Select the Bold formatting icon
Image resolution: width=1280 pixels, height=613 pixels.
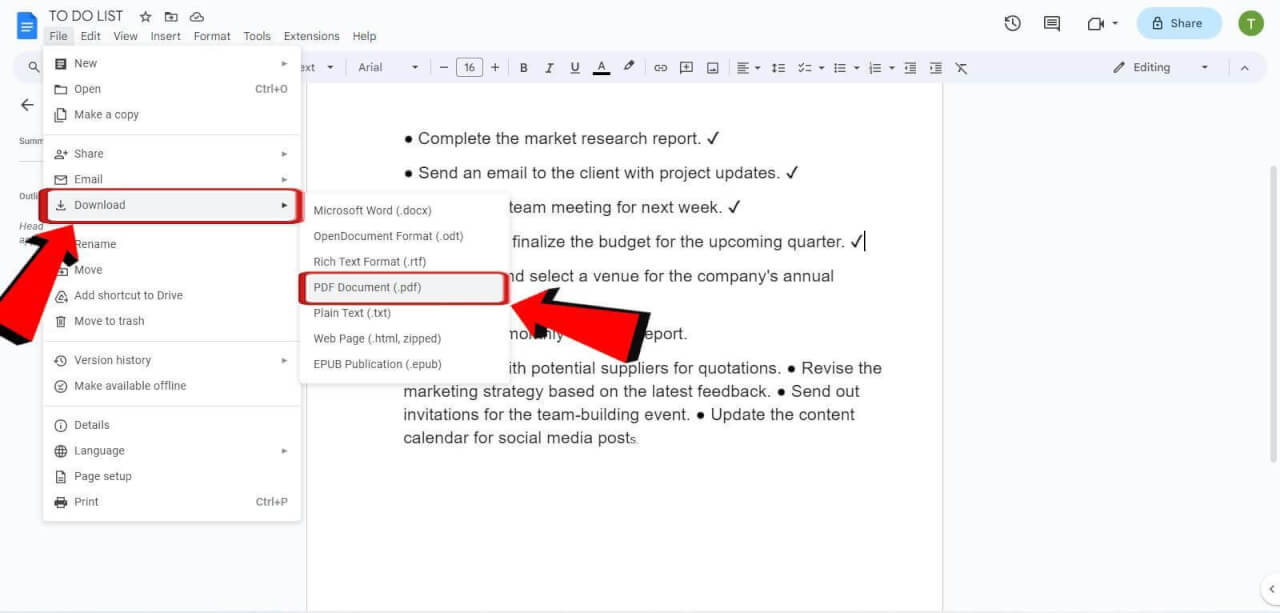pos(524,67)
